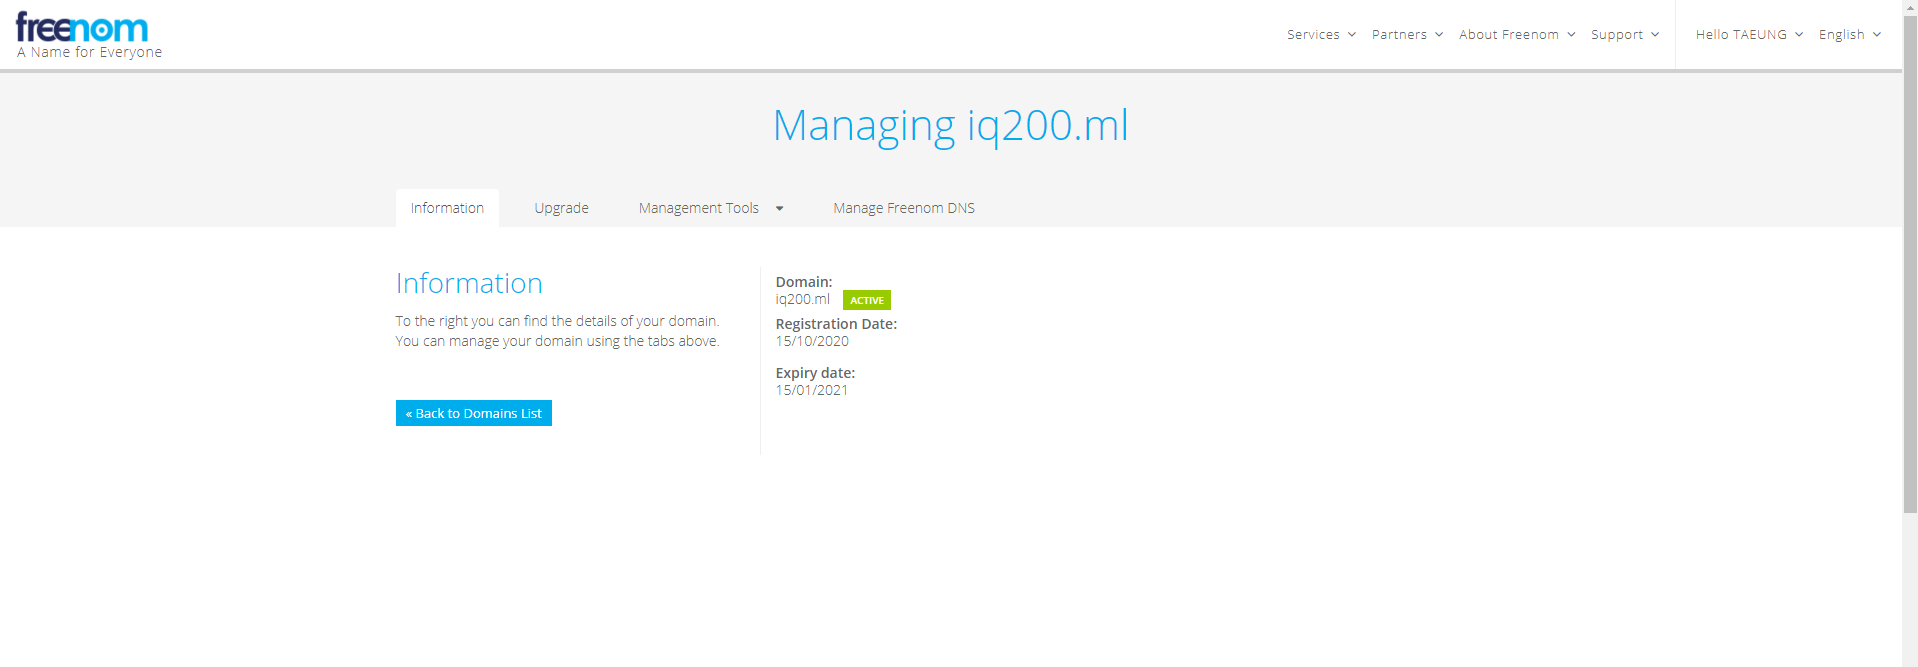Click the chevron beside Partners
The width and height of the screenshot is (1918, 667).
coord(1439,34)
